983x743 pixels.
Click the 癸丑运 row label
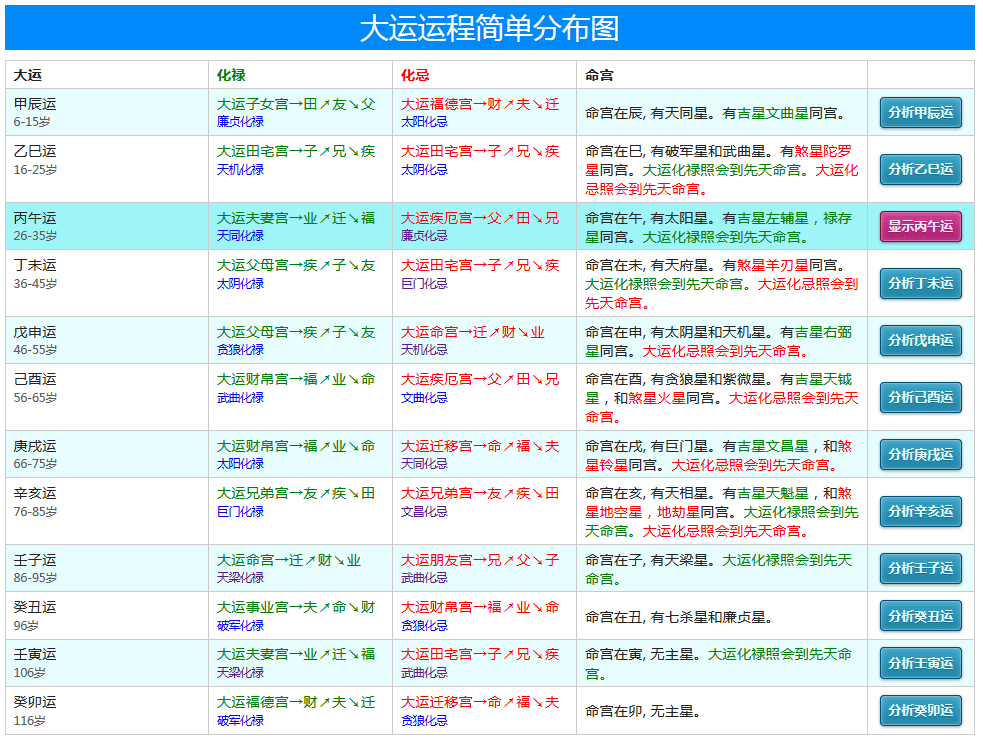tap(35, 608)
